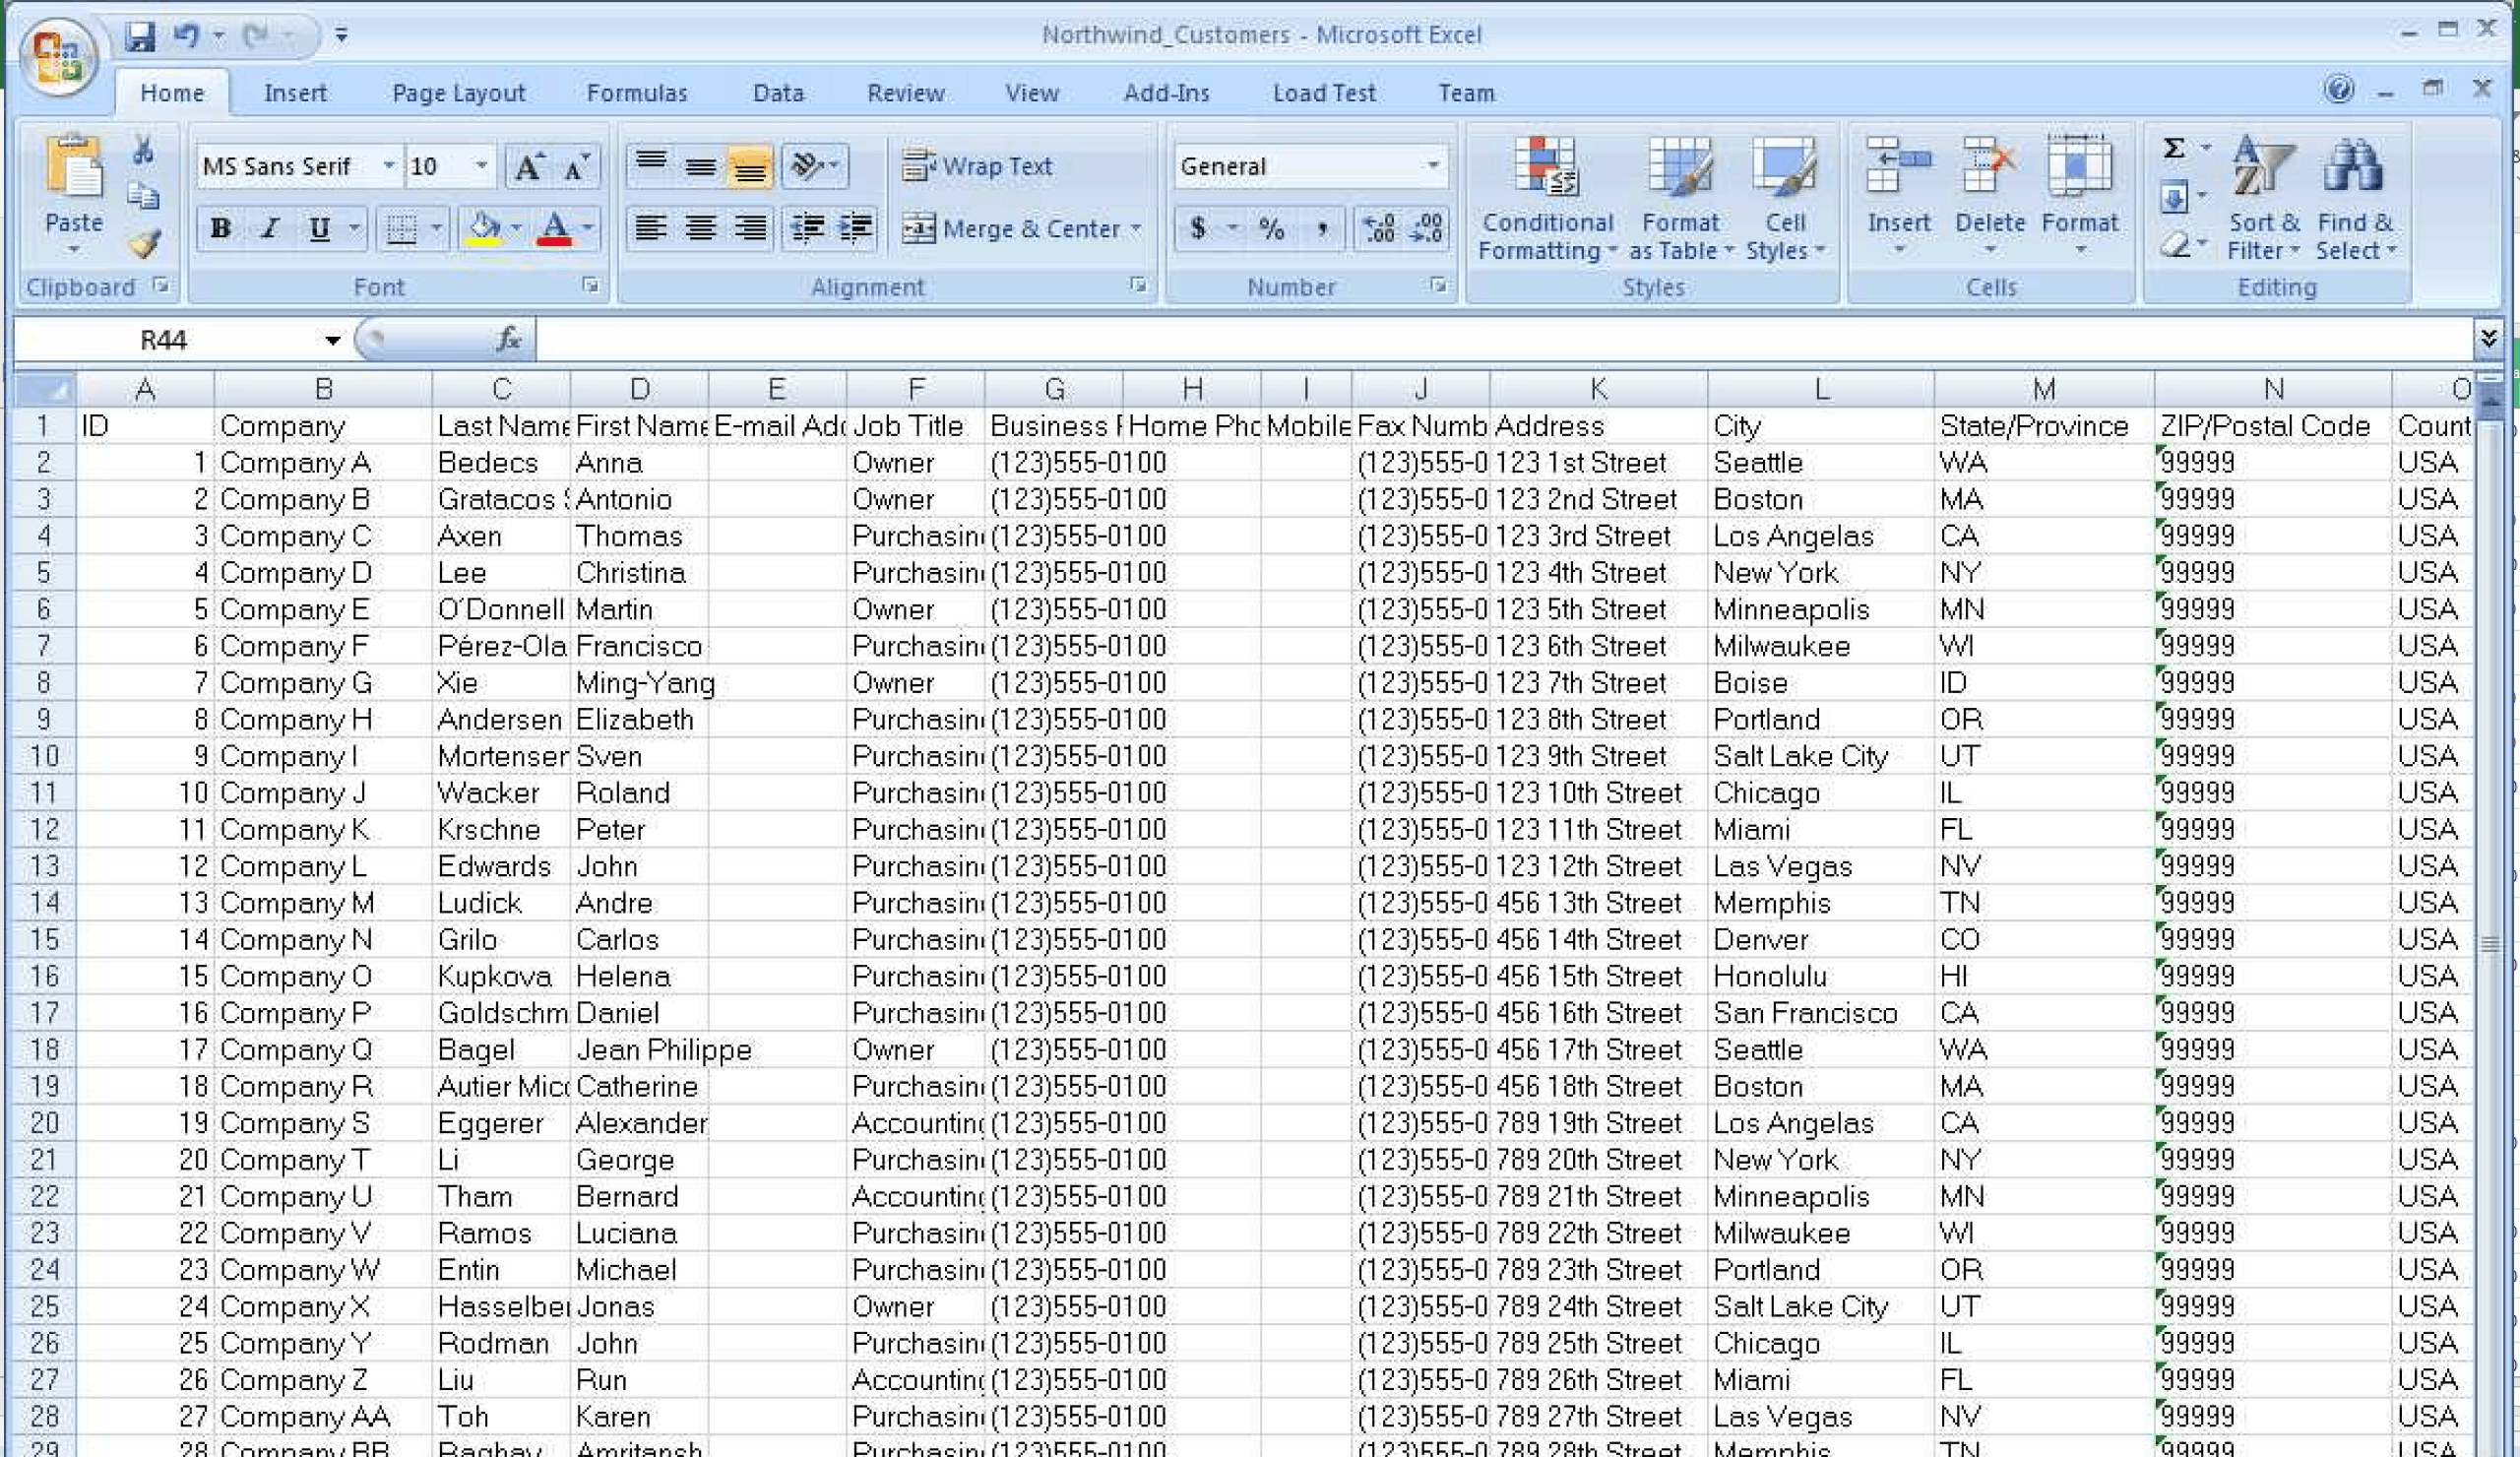Click the AutoSum sigma icon
Image resolution: width=2520 pixels, height=1457 pixels.
pyautogui.click(x=2174, y=149)
